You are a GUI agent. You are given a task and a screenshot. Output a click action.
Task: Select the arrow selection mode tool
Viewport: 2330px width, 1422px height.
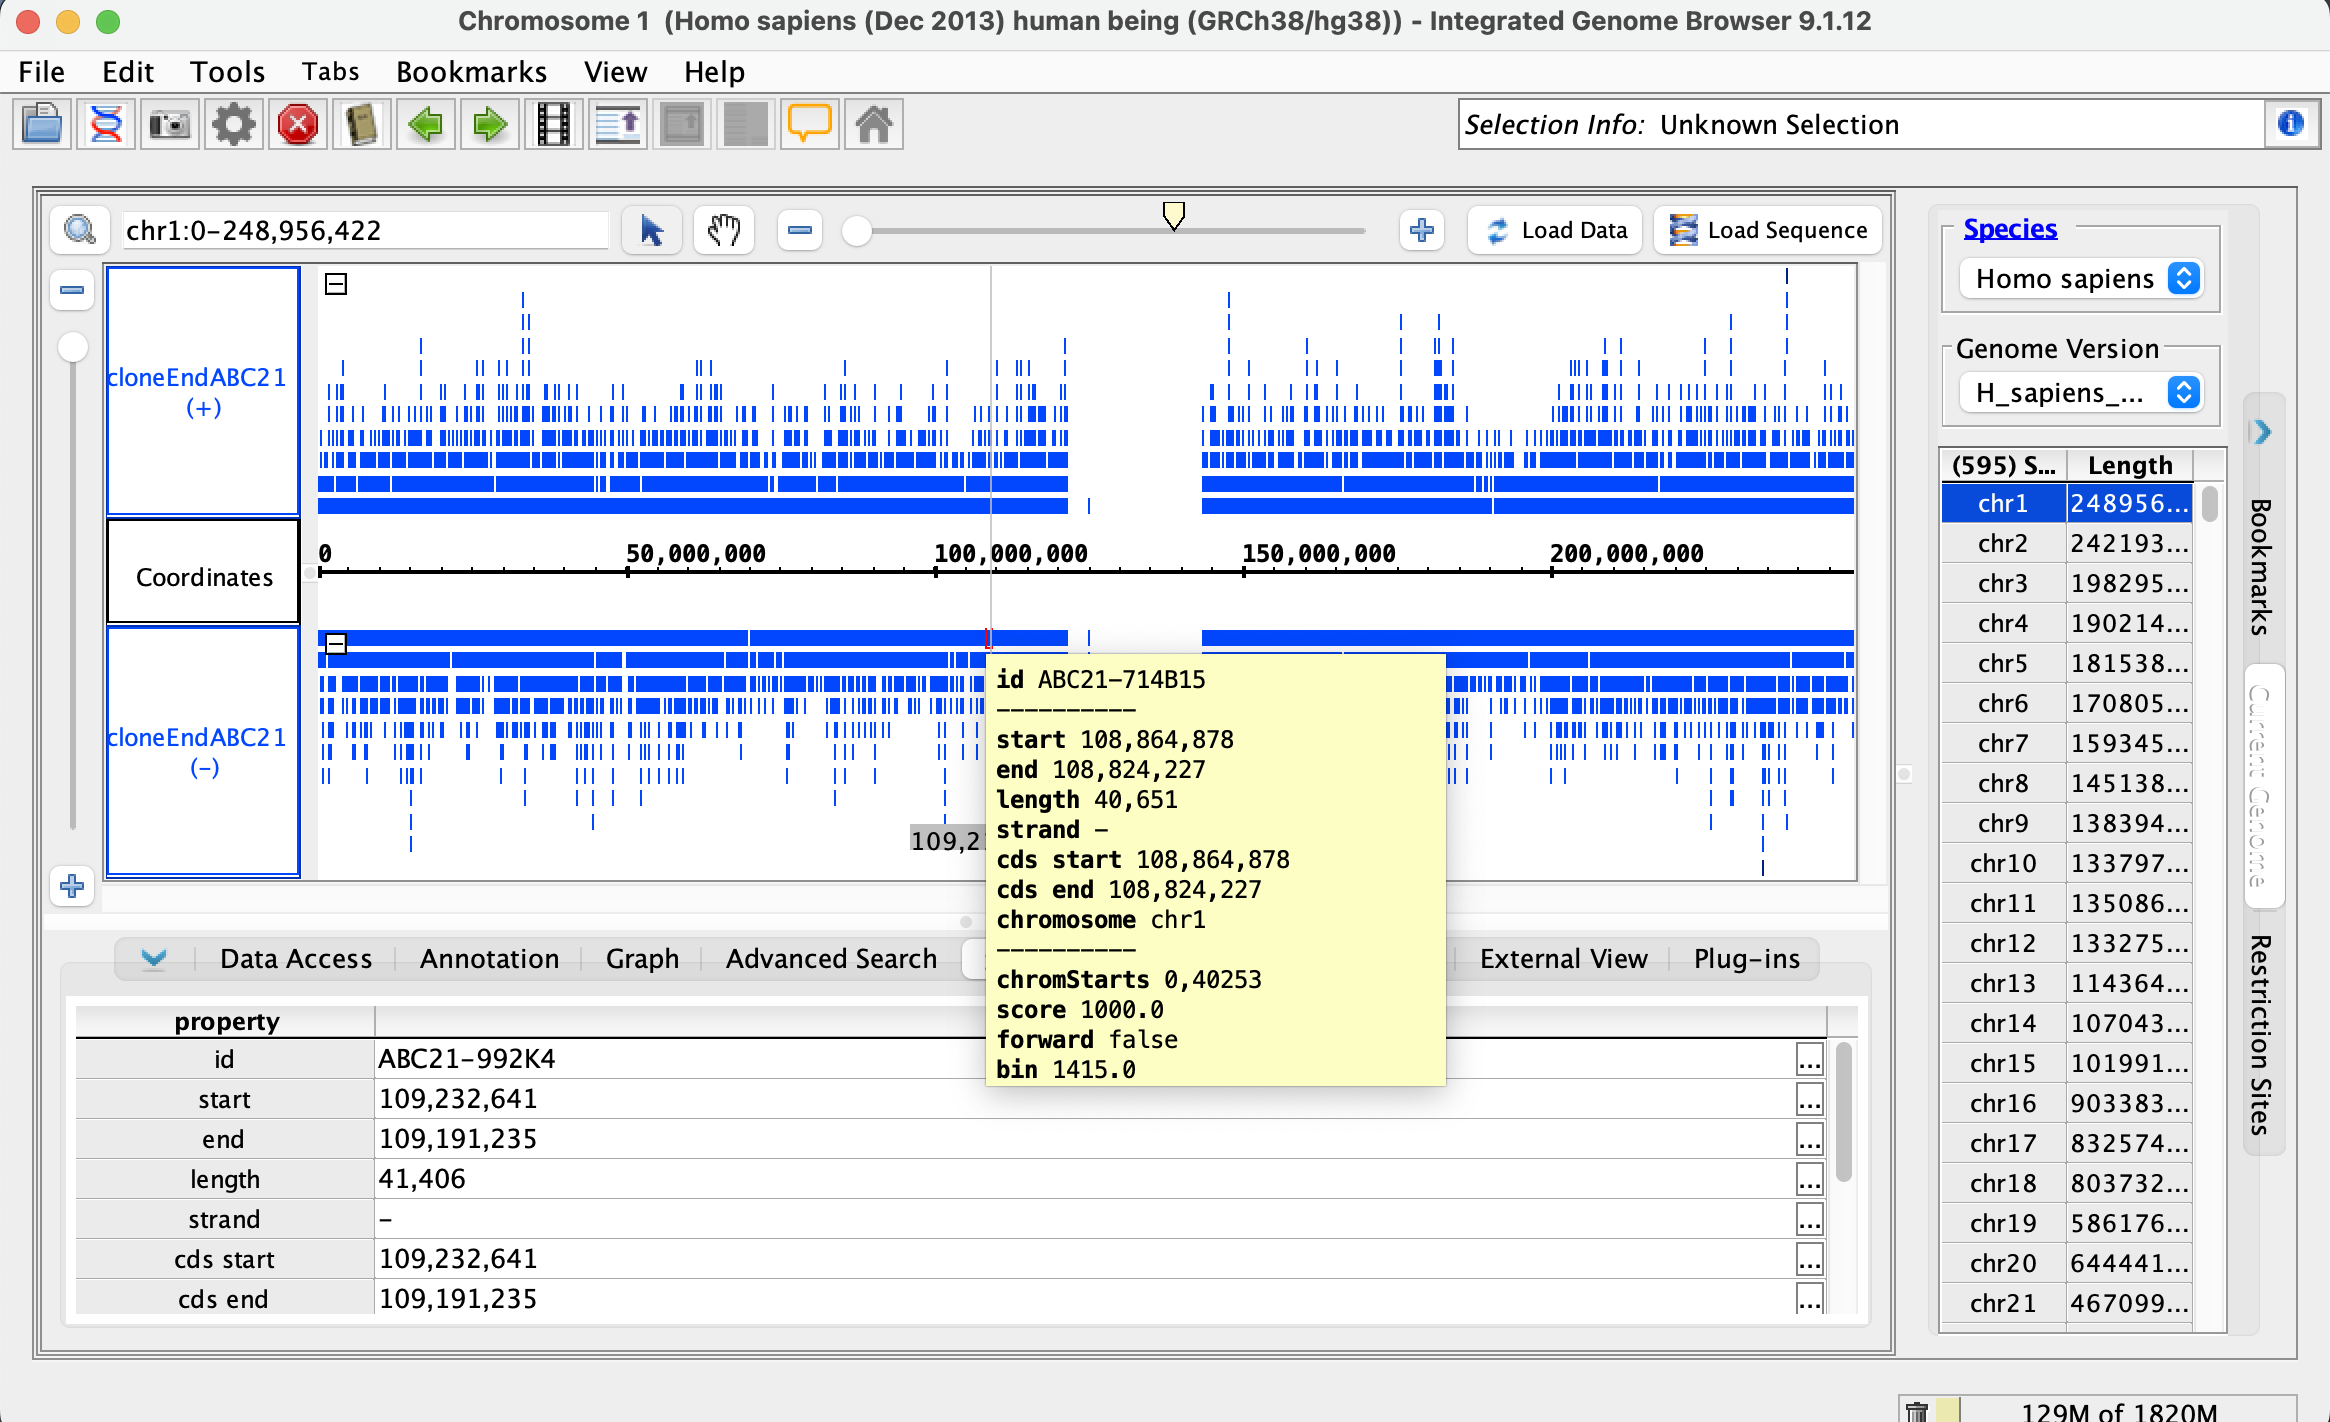[652, 231]
